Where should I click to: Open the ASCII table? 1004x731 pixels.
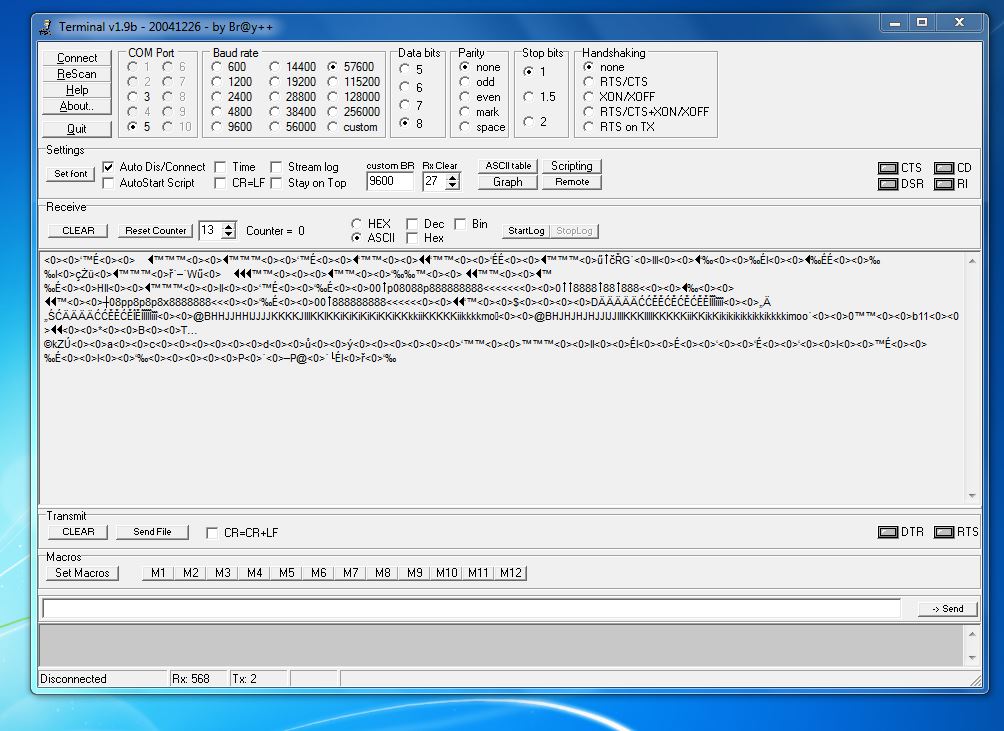[508, 166]
